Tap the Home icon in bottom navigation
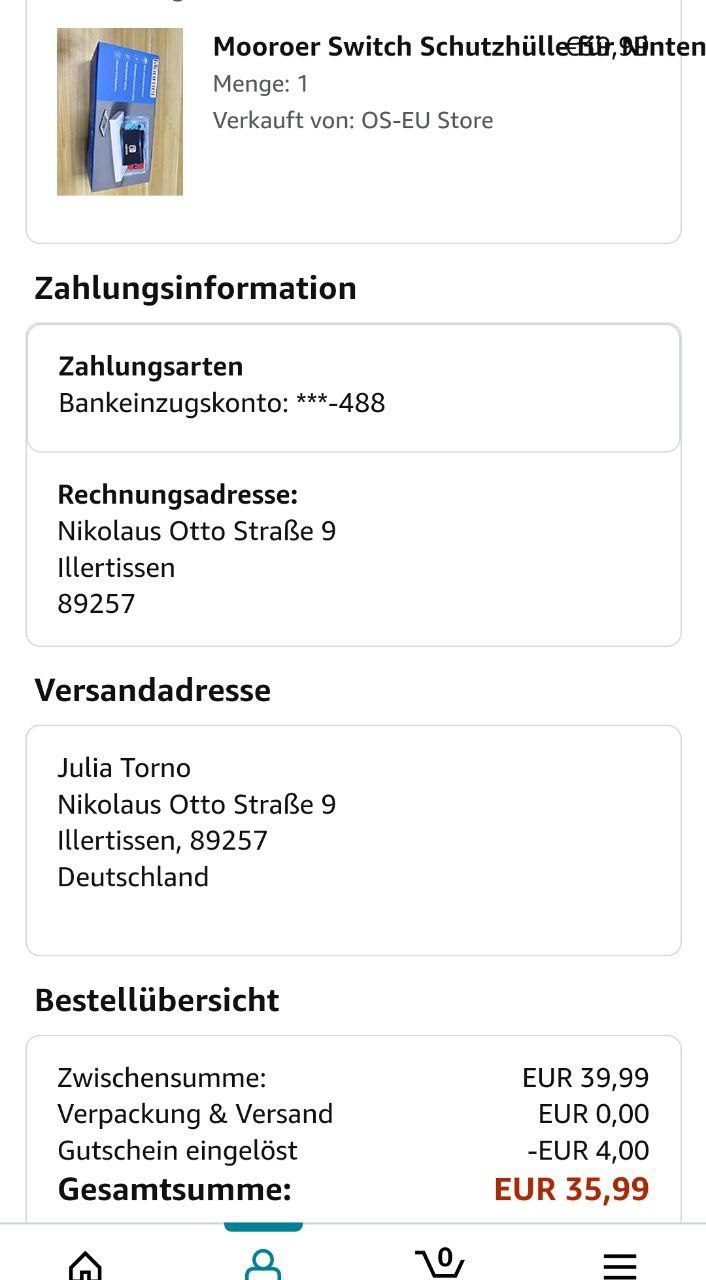This screenshot has width=706, height=1280. pos(85,1264)
